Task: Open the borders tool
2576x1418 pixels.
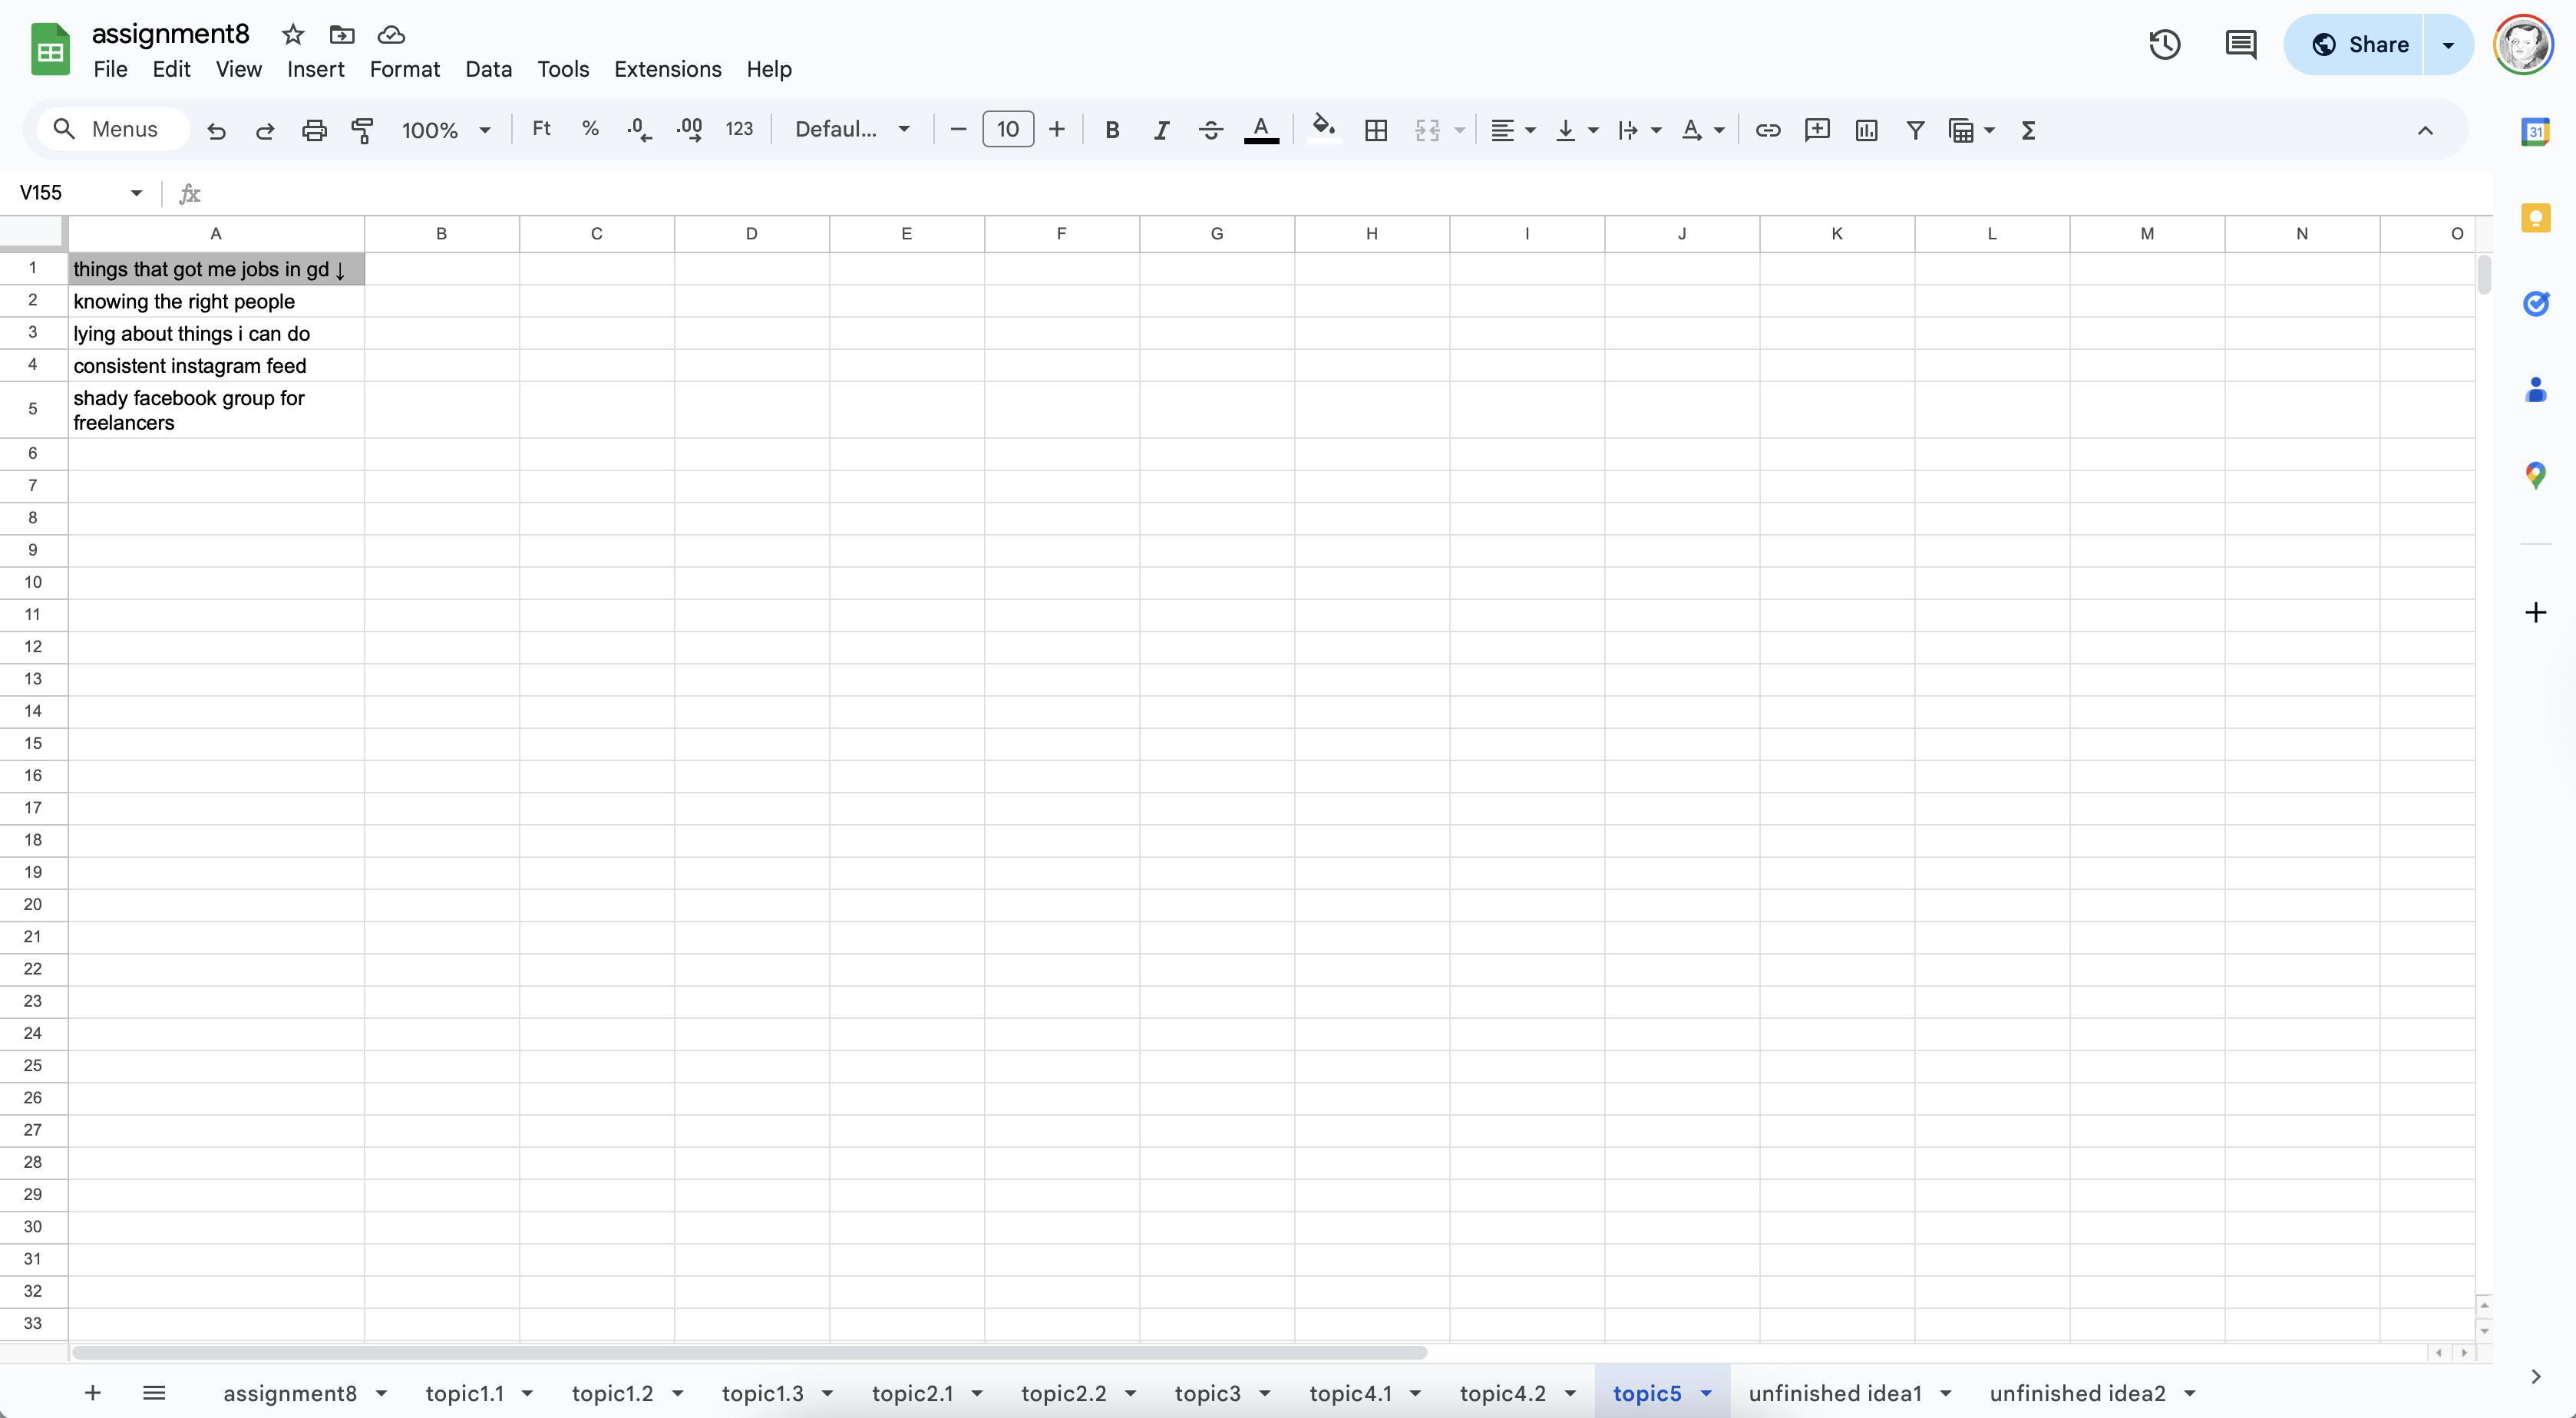Action: 1376,130
